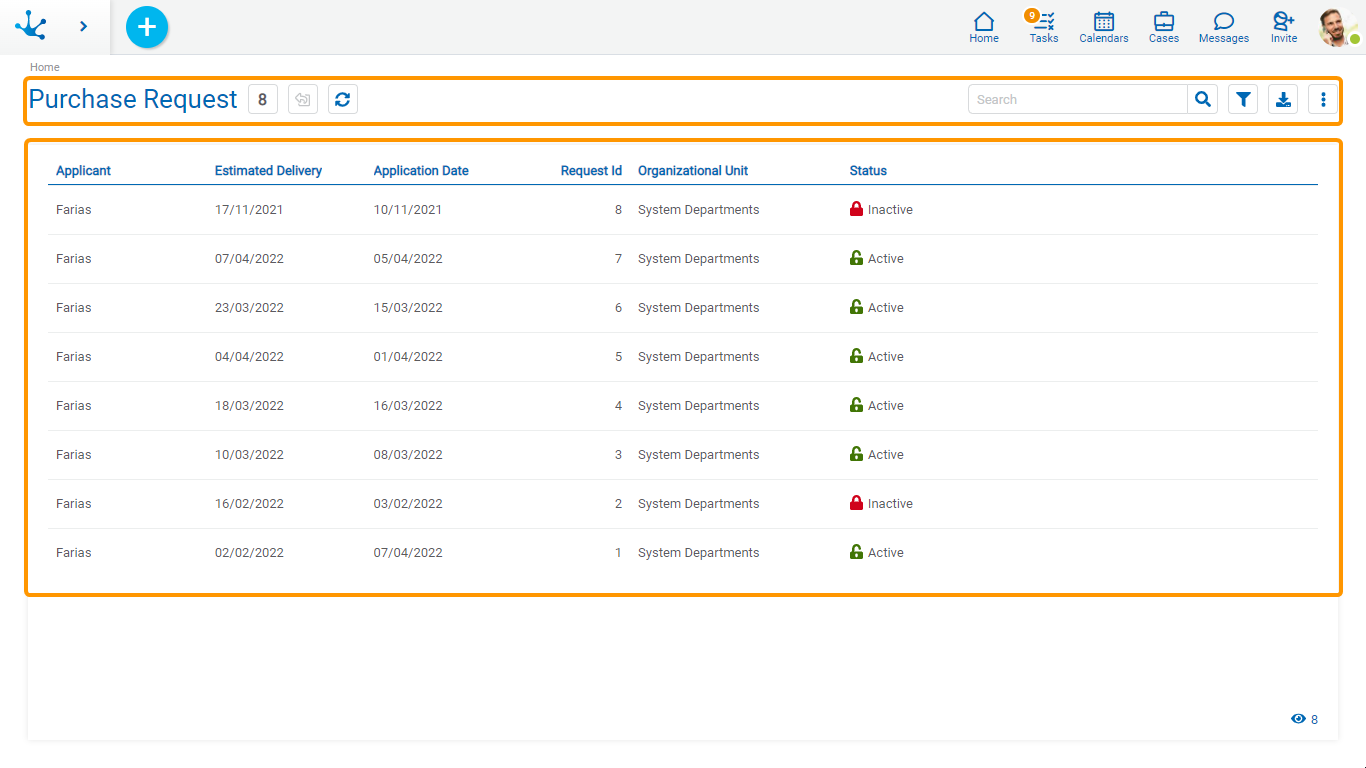Click the Request Id value 3
Image resolution: width=1366 pixels, height=768 pixels.
[x=618, y=455]
